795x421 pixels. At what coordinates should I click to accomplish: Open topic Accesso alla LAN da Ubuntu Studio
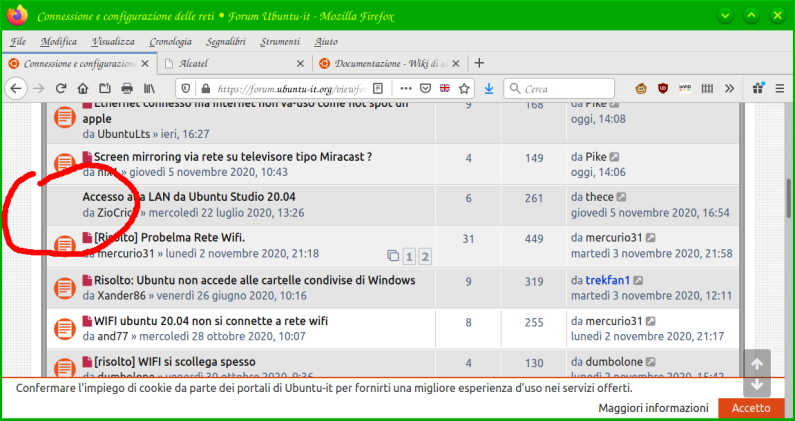click(x=189, y=197)
